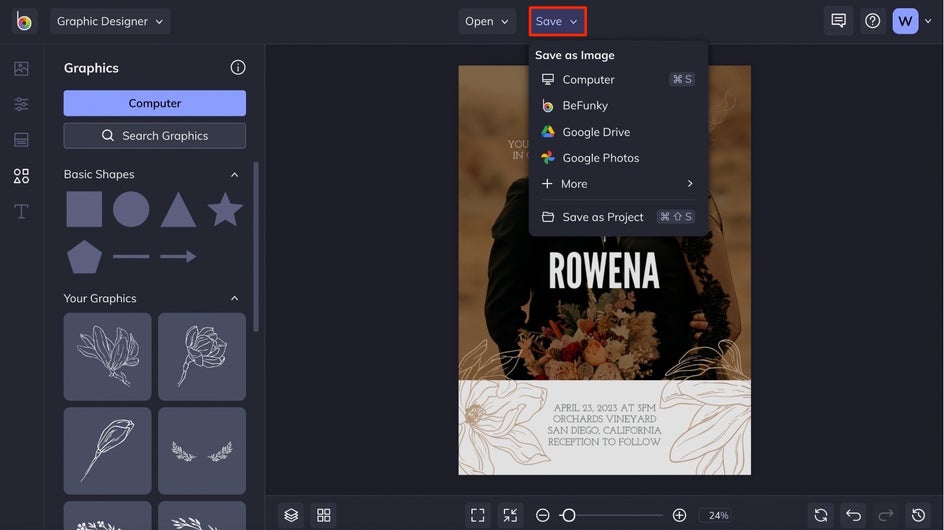Select the tulip stem graphic thumbnail

click(107, 450)
